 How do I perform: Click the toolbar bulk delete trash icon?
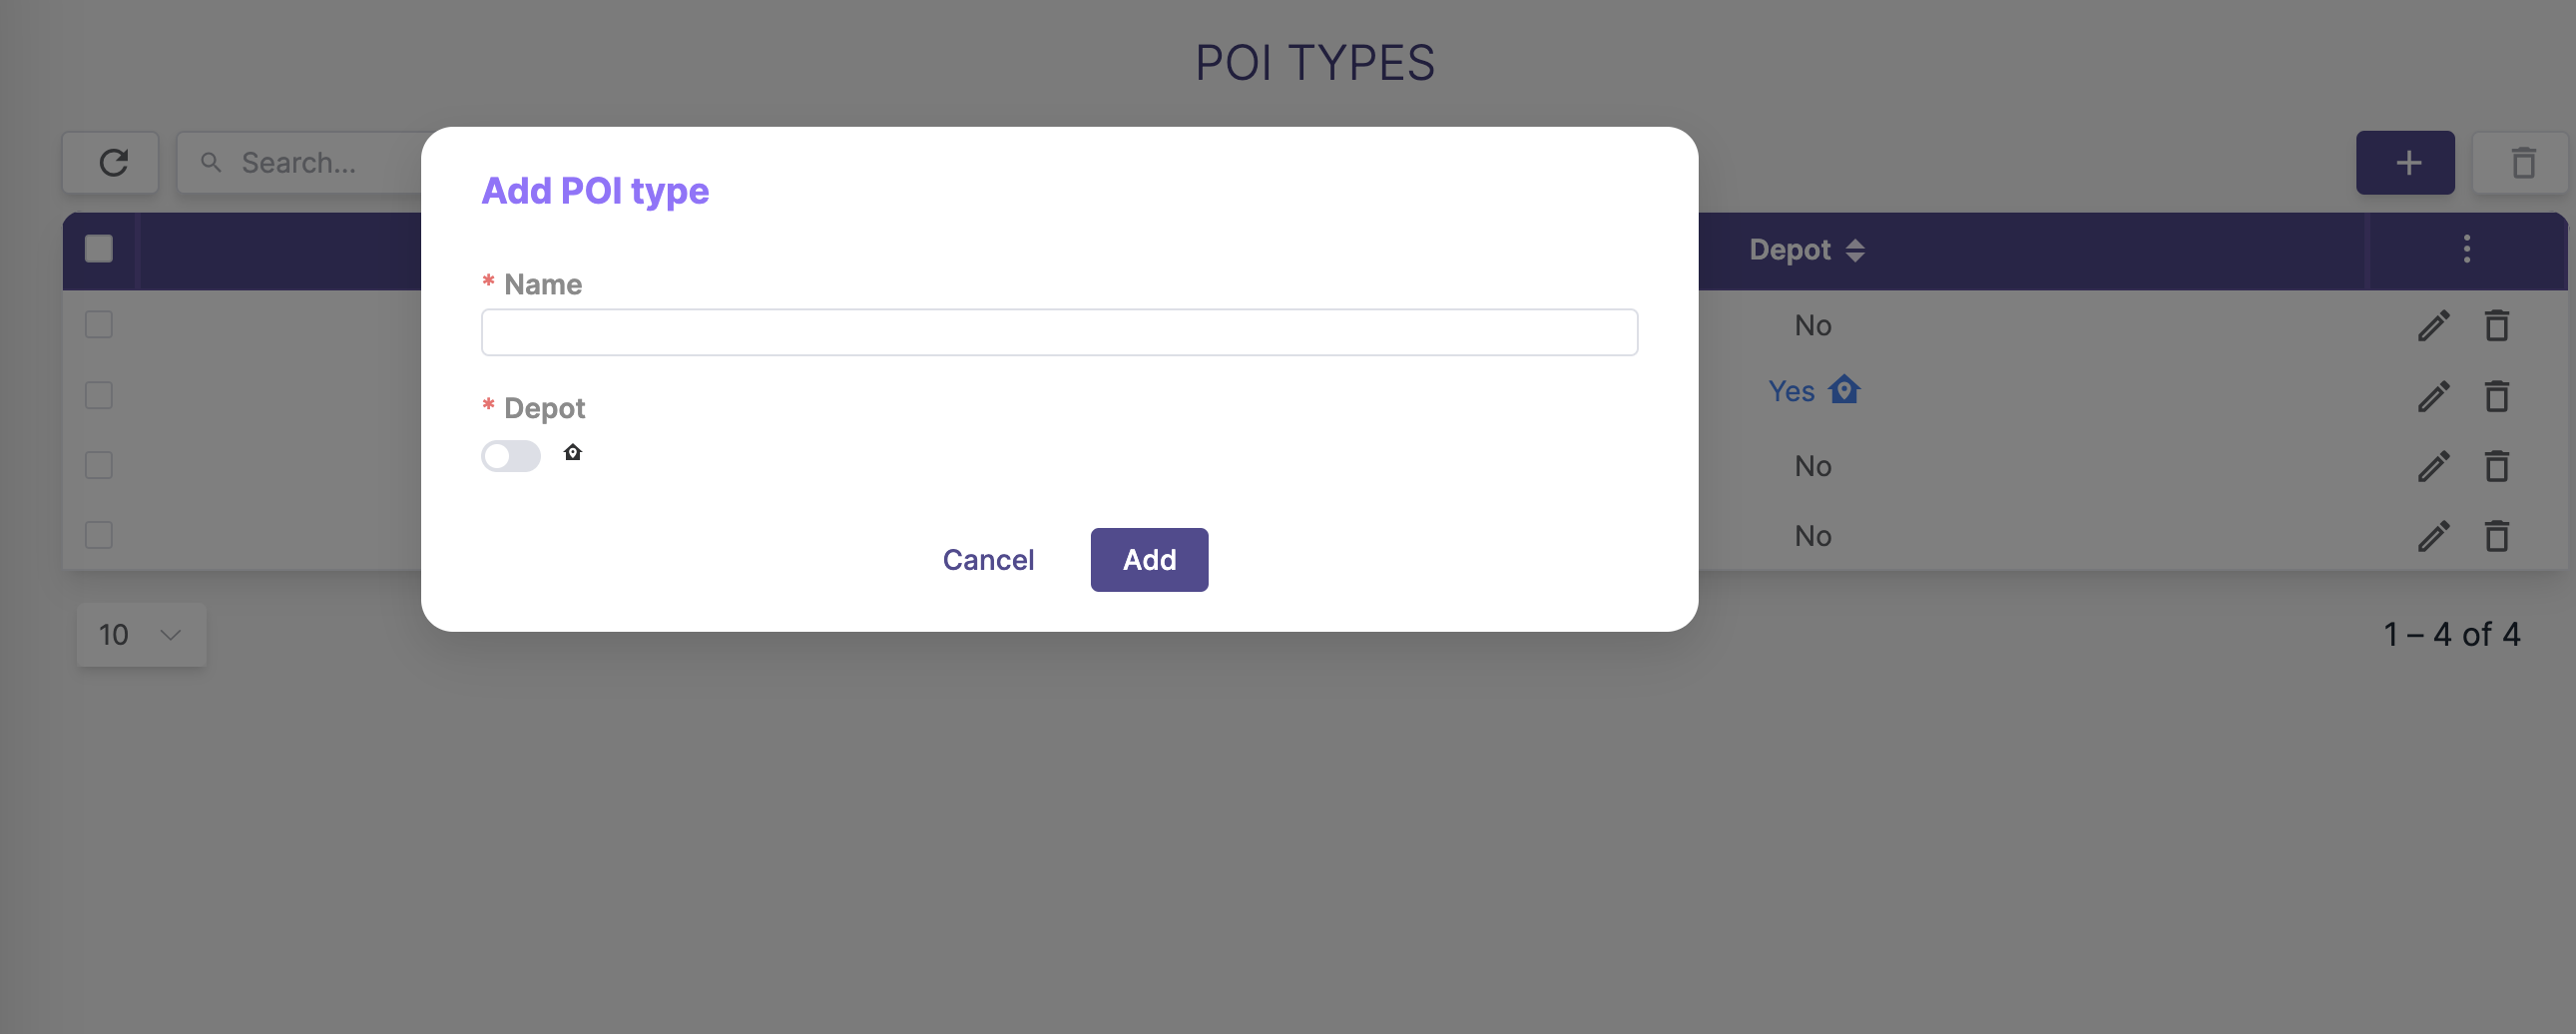point(2523,162)
